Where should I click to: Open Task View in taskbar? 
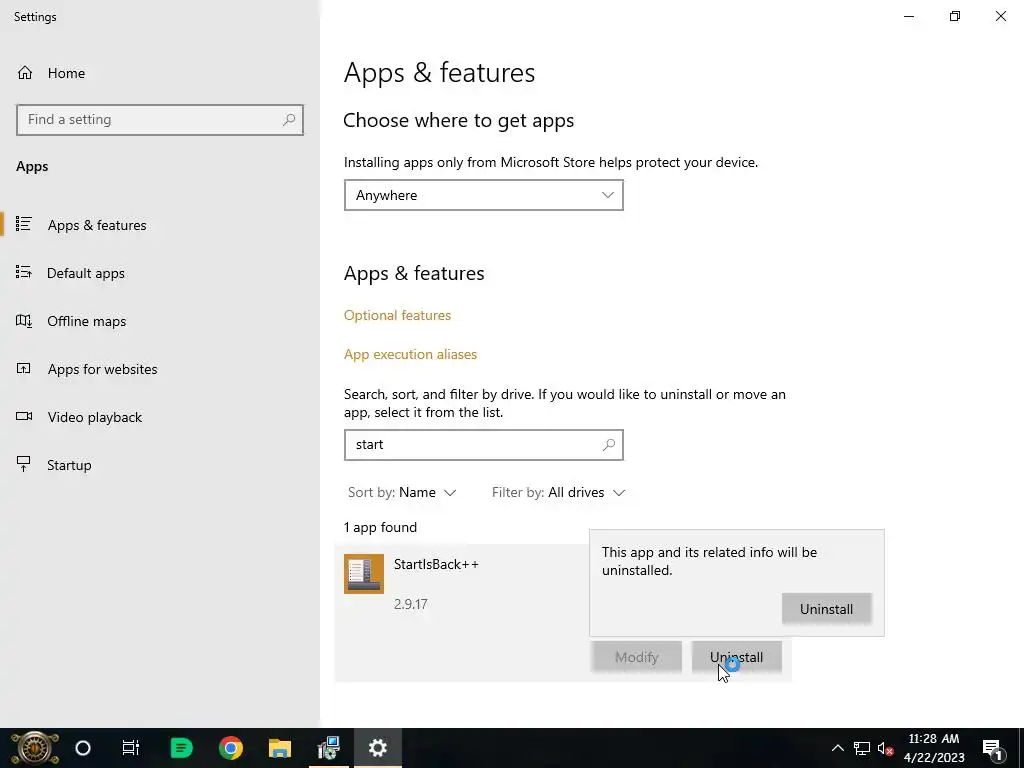(x=131, y=748)
